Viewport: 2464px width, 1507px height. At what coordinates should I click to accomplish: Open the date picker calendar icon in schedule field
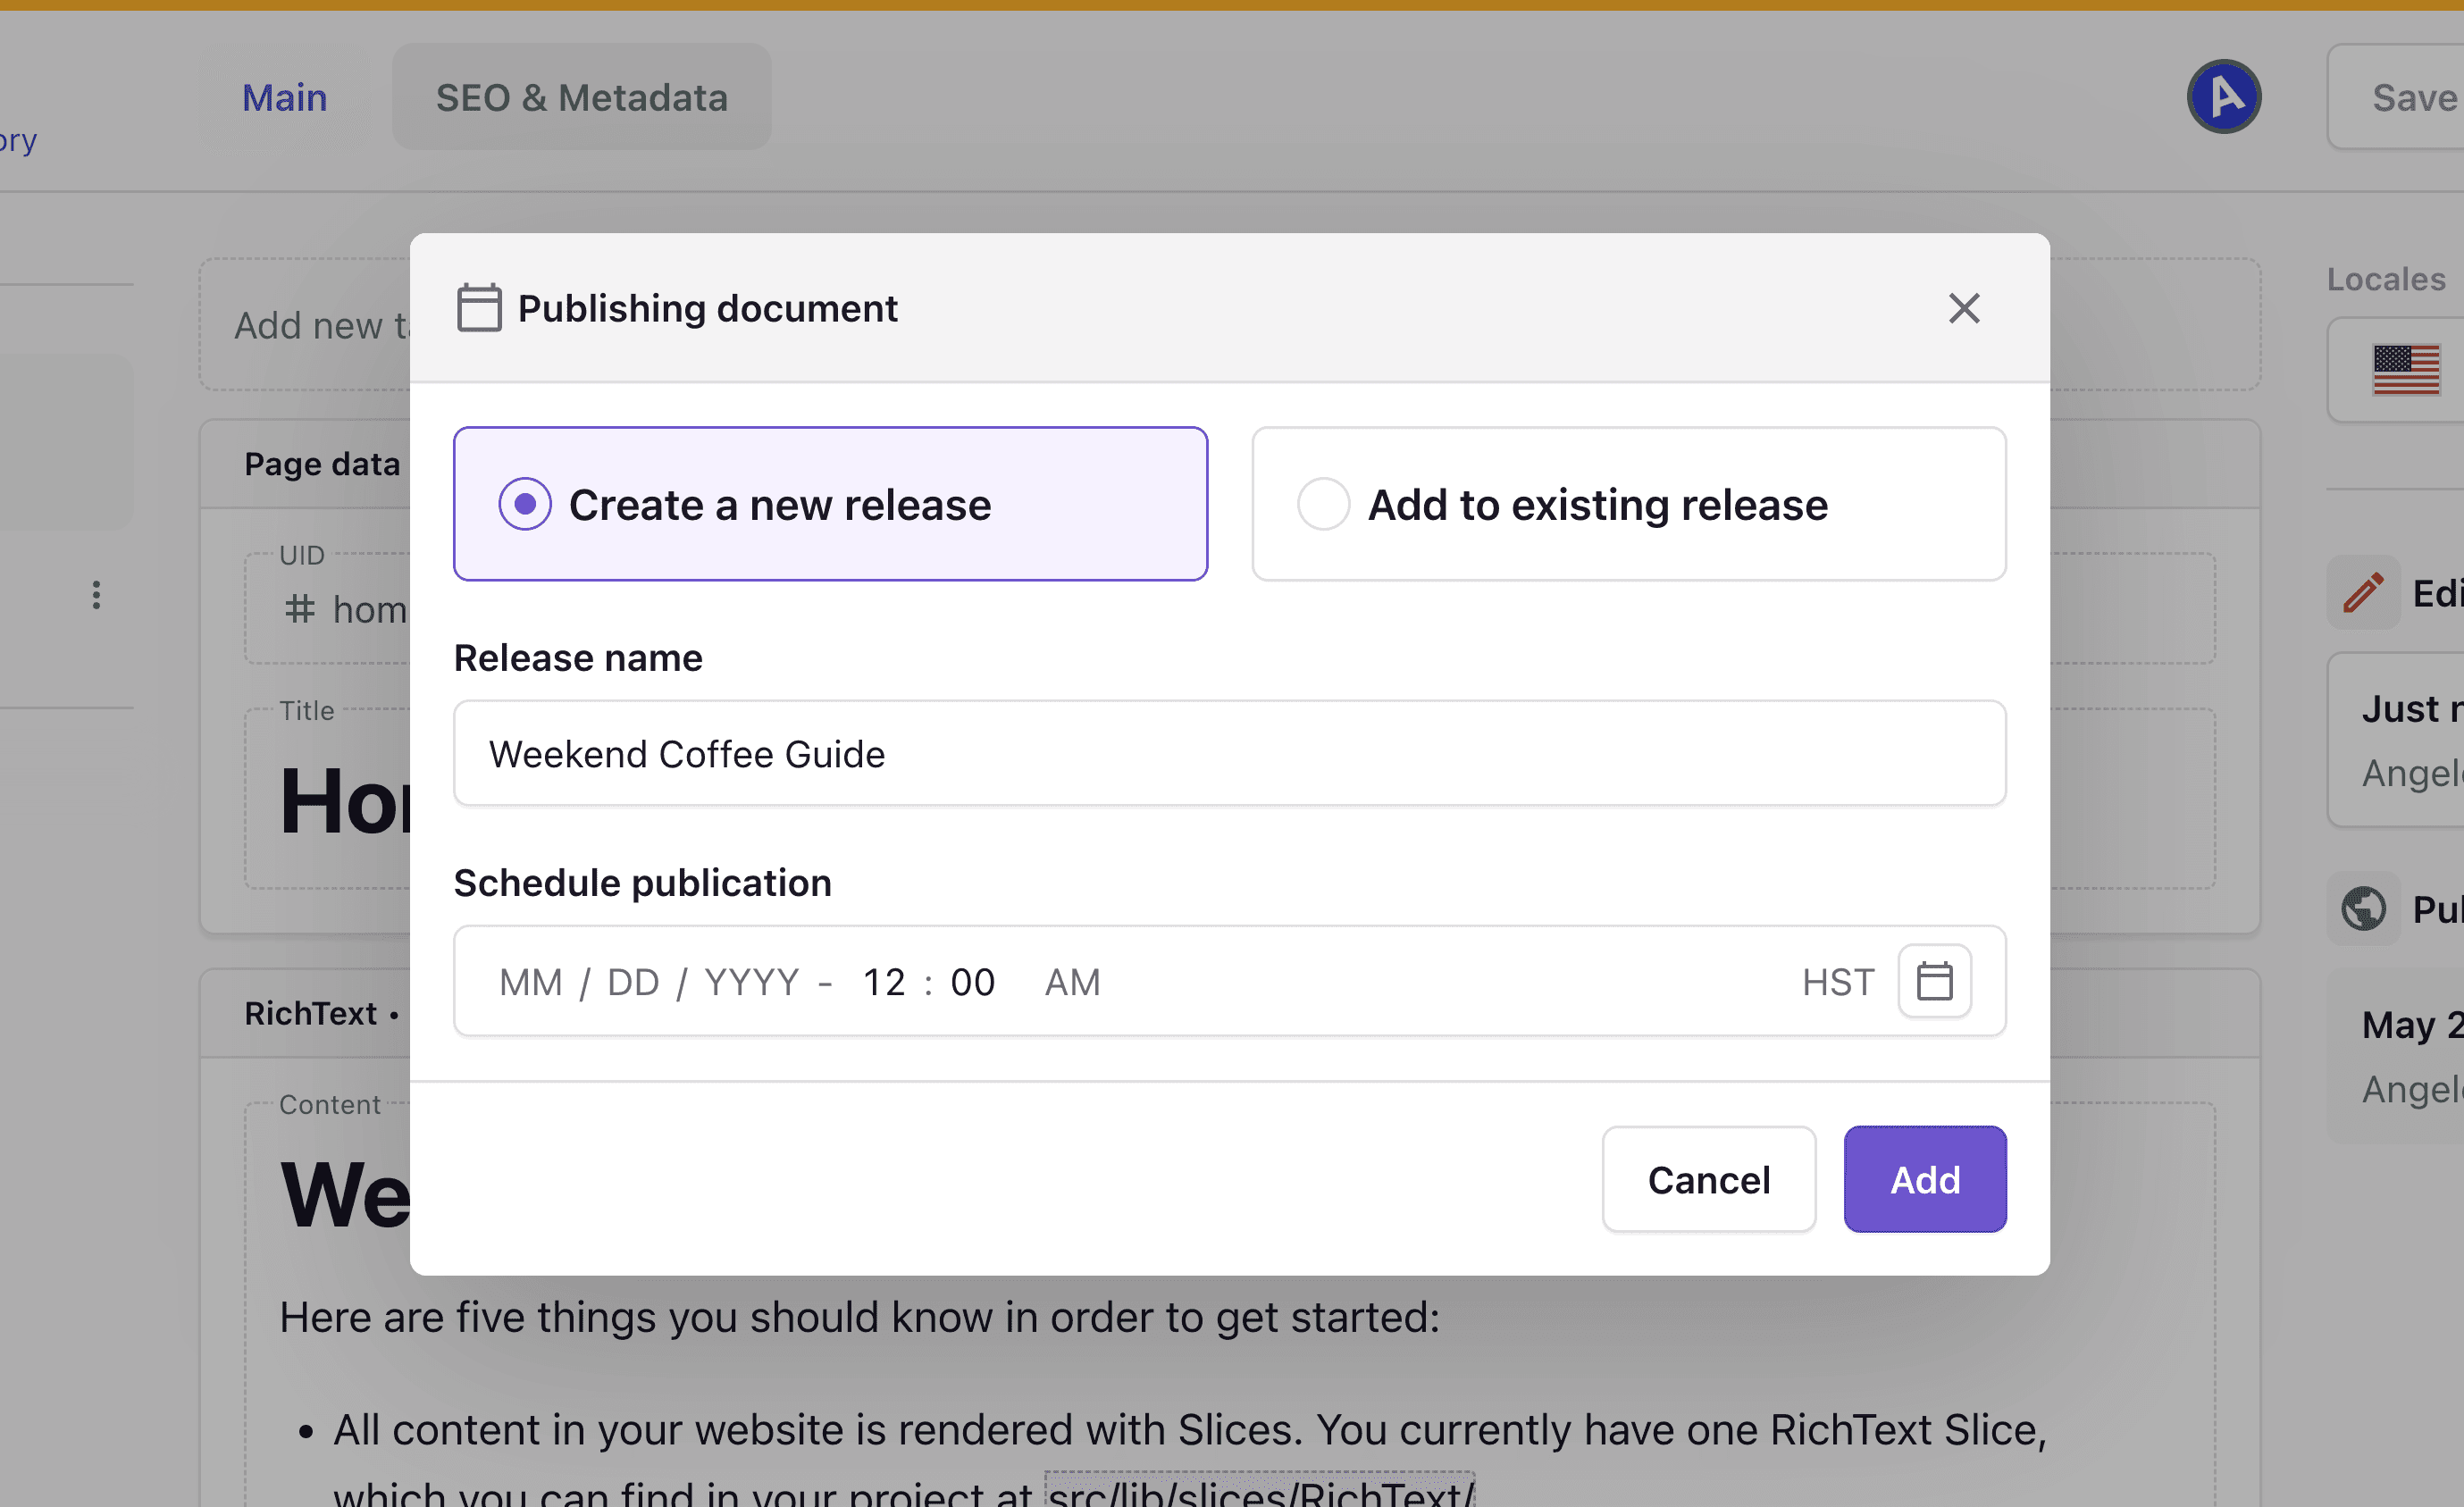tap(1934, 981)
